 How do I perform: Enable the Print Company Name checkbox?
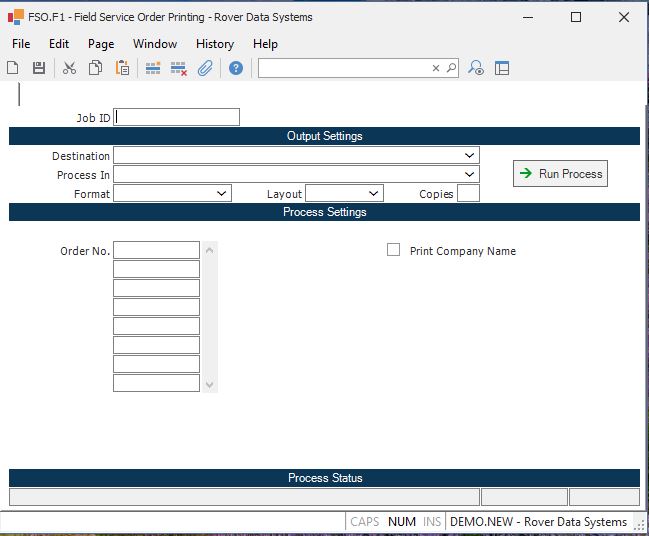point(394,250)
